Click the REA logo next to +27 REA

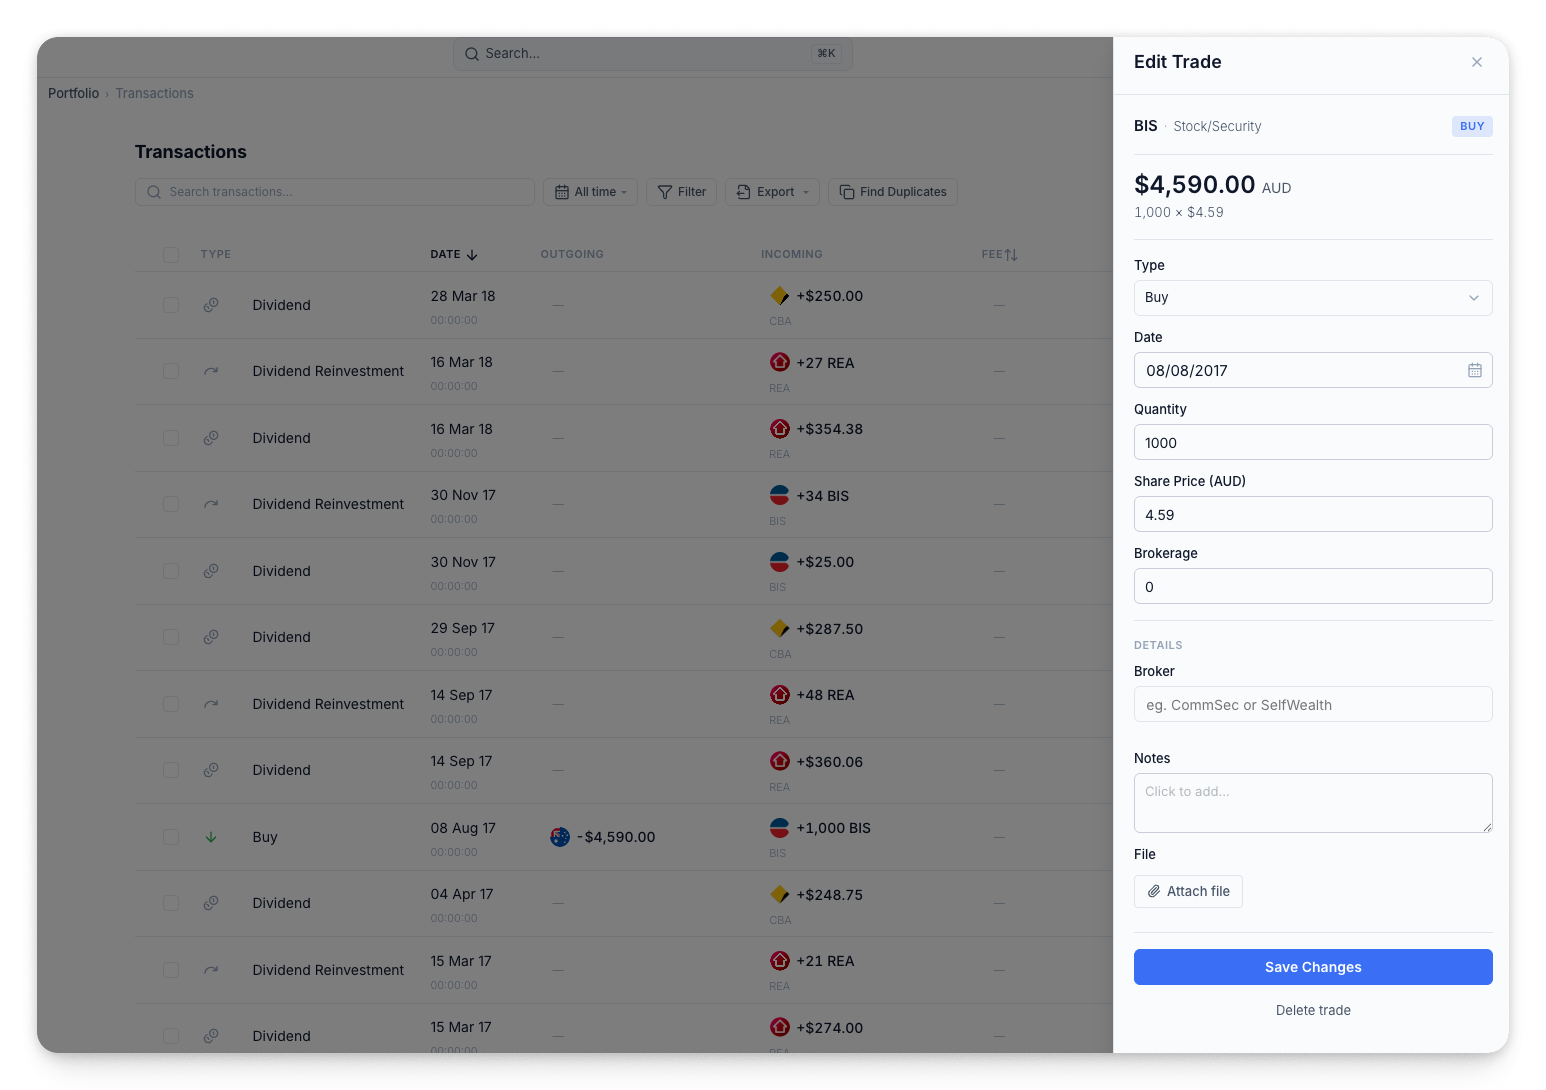click(x=780, y=362)
